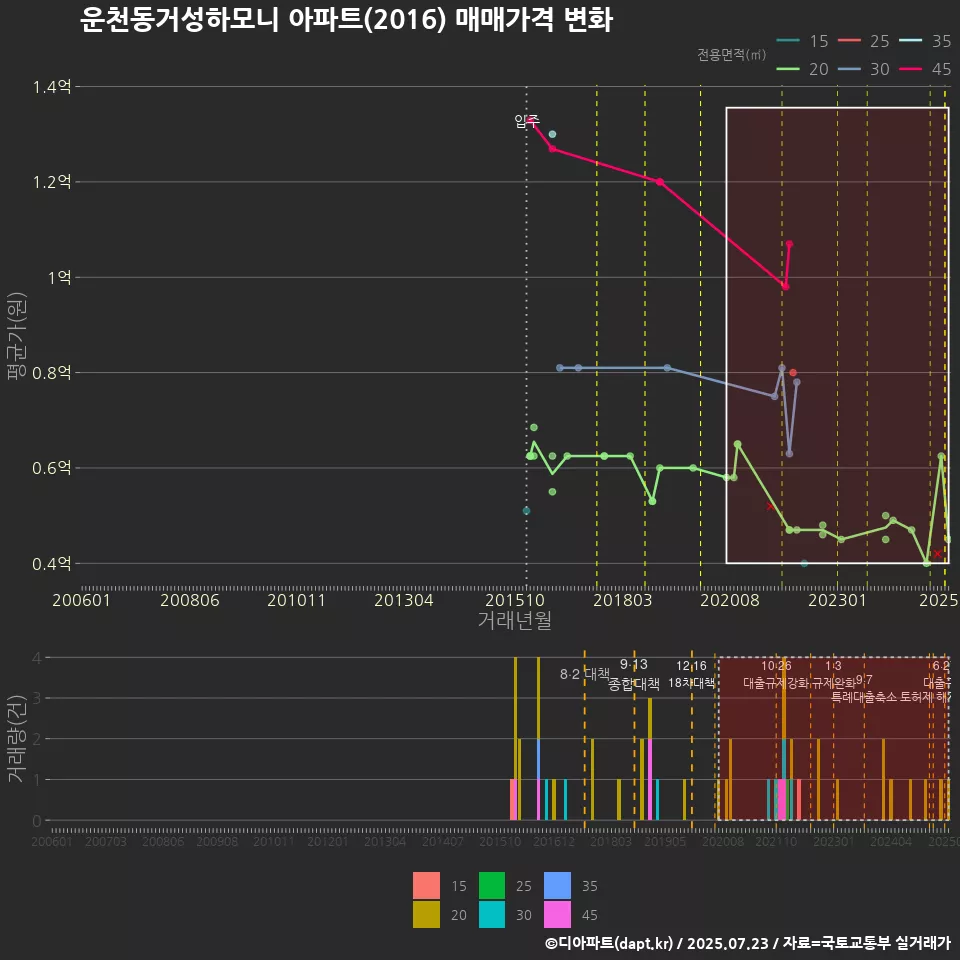Viewport: 960px width, 960px height.
Task: Click the 202301 x-axis label on price chart
Action: pyautogui.click(x=838, y=600)
